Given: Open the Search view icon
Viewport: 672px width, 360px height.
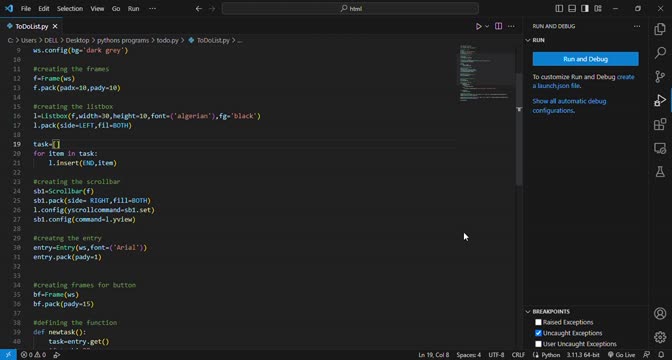Looking at the screenshot, I should click(660, 53).
